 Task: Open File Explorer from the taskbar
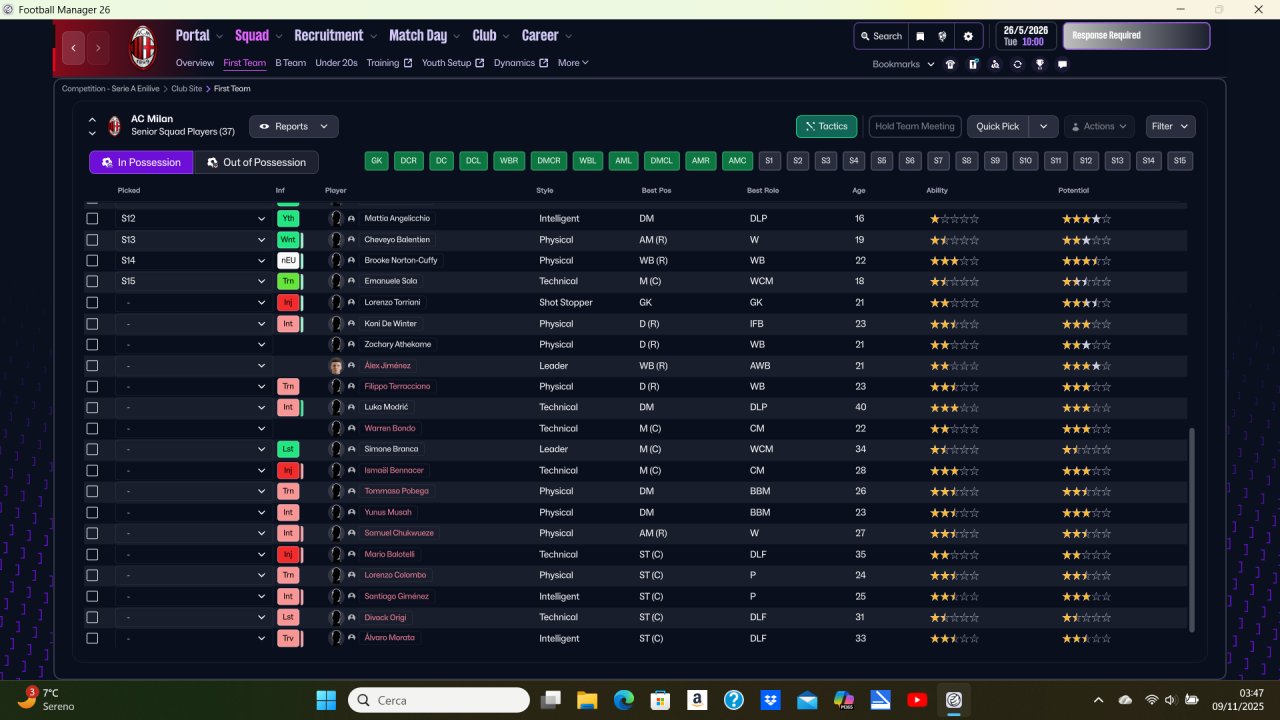click(x=586, y=700)
